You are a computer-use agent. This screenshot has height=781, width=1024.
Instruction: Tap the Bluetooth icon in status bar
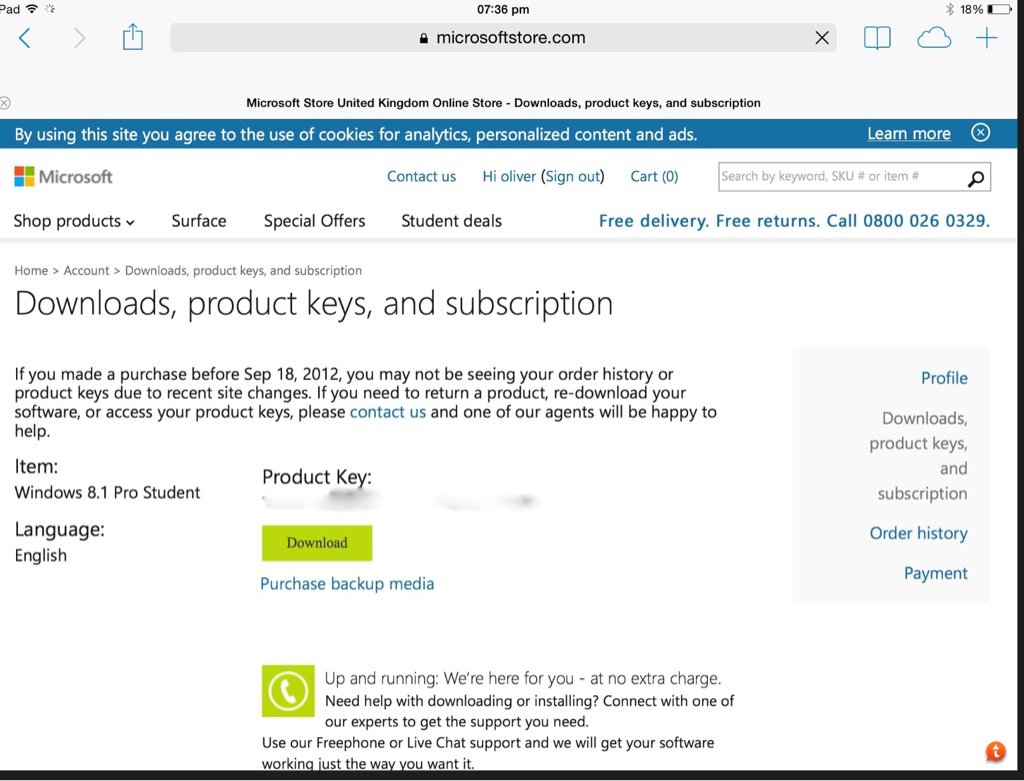tap(950, 9)
